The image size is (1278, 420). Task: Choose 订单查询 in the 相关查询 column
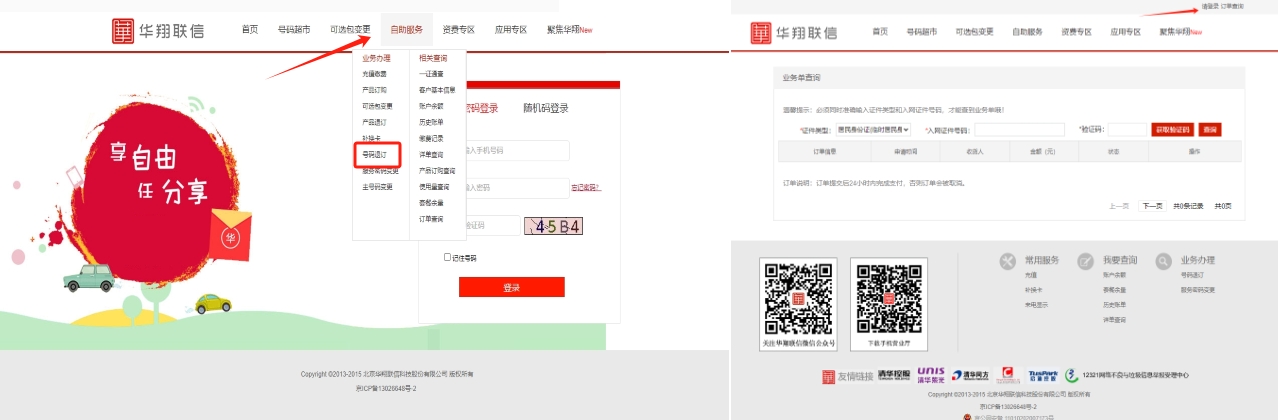(431, 219)
